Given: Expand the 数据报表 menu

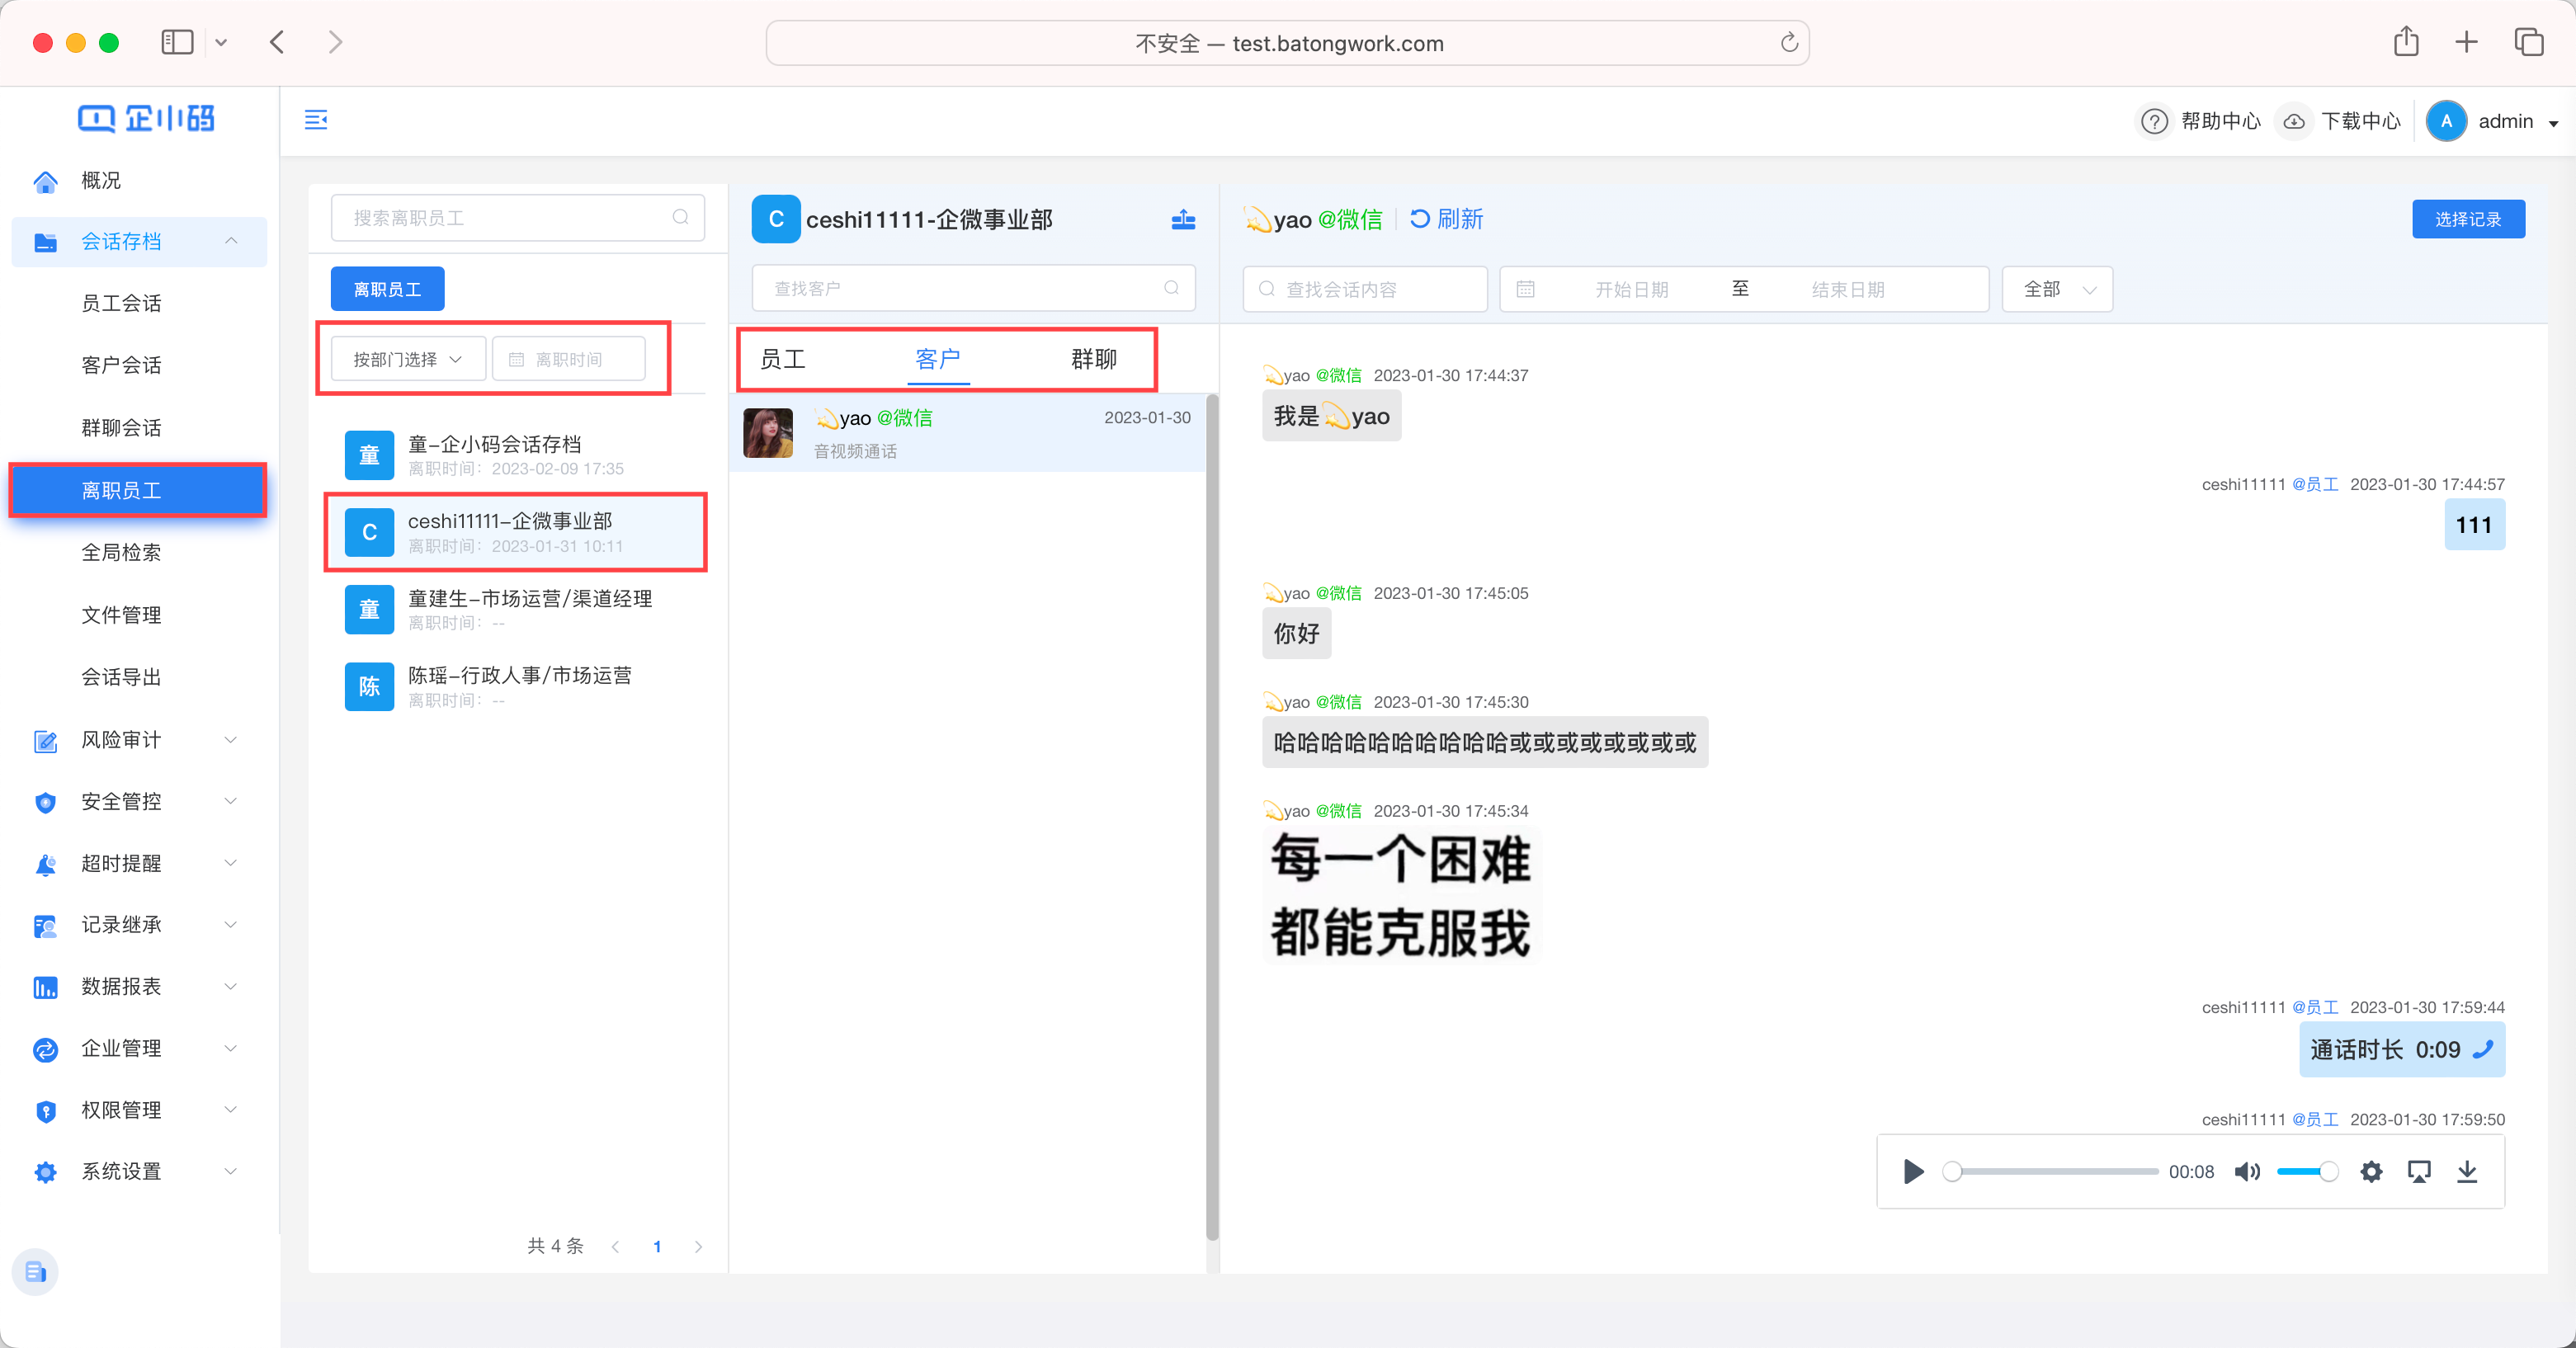Looking at the screenshot, I should point(231,987).
